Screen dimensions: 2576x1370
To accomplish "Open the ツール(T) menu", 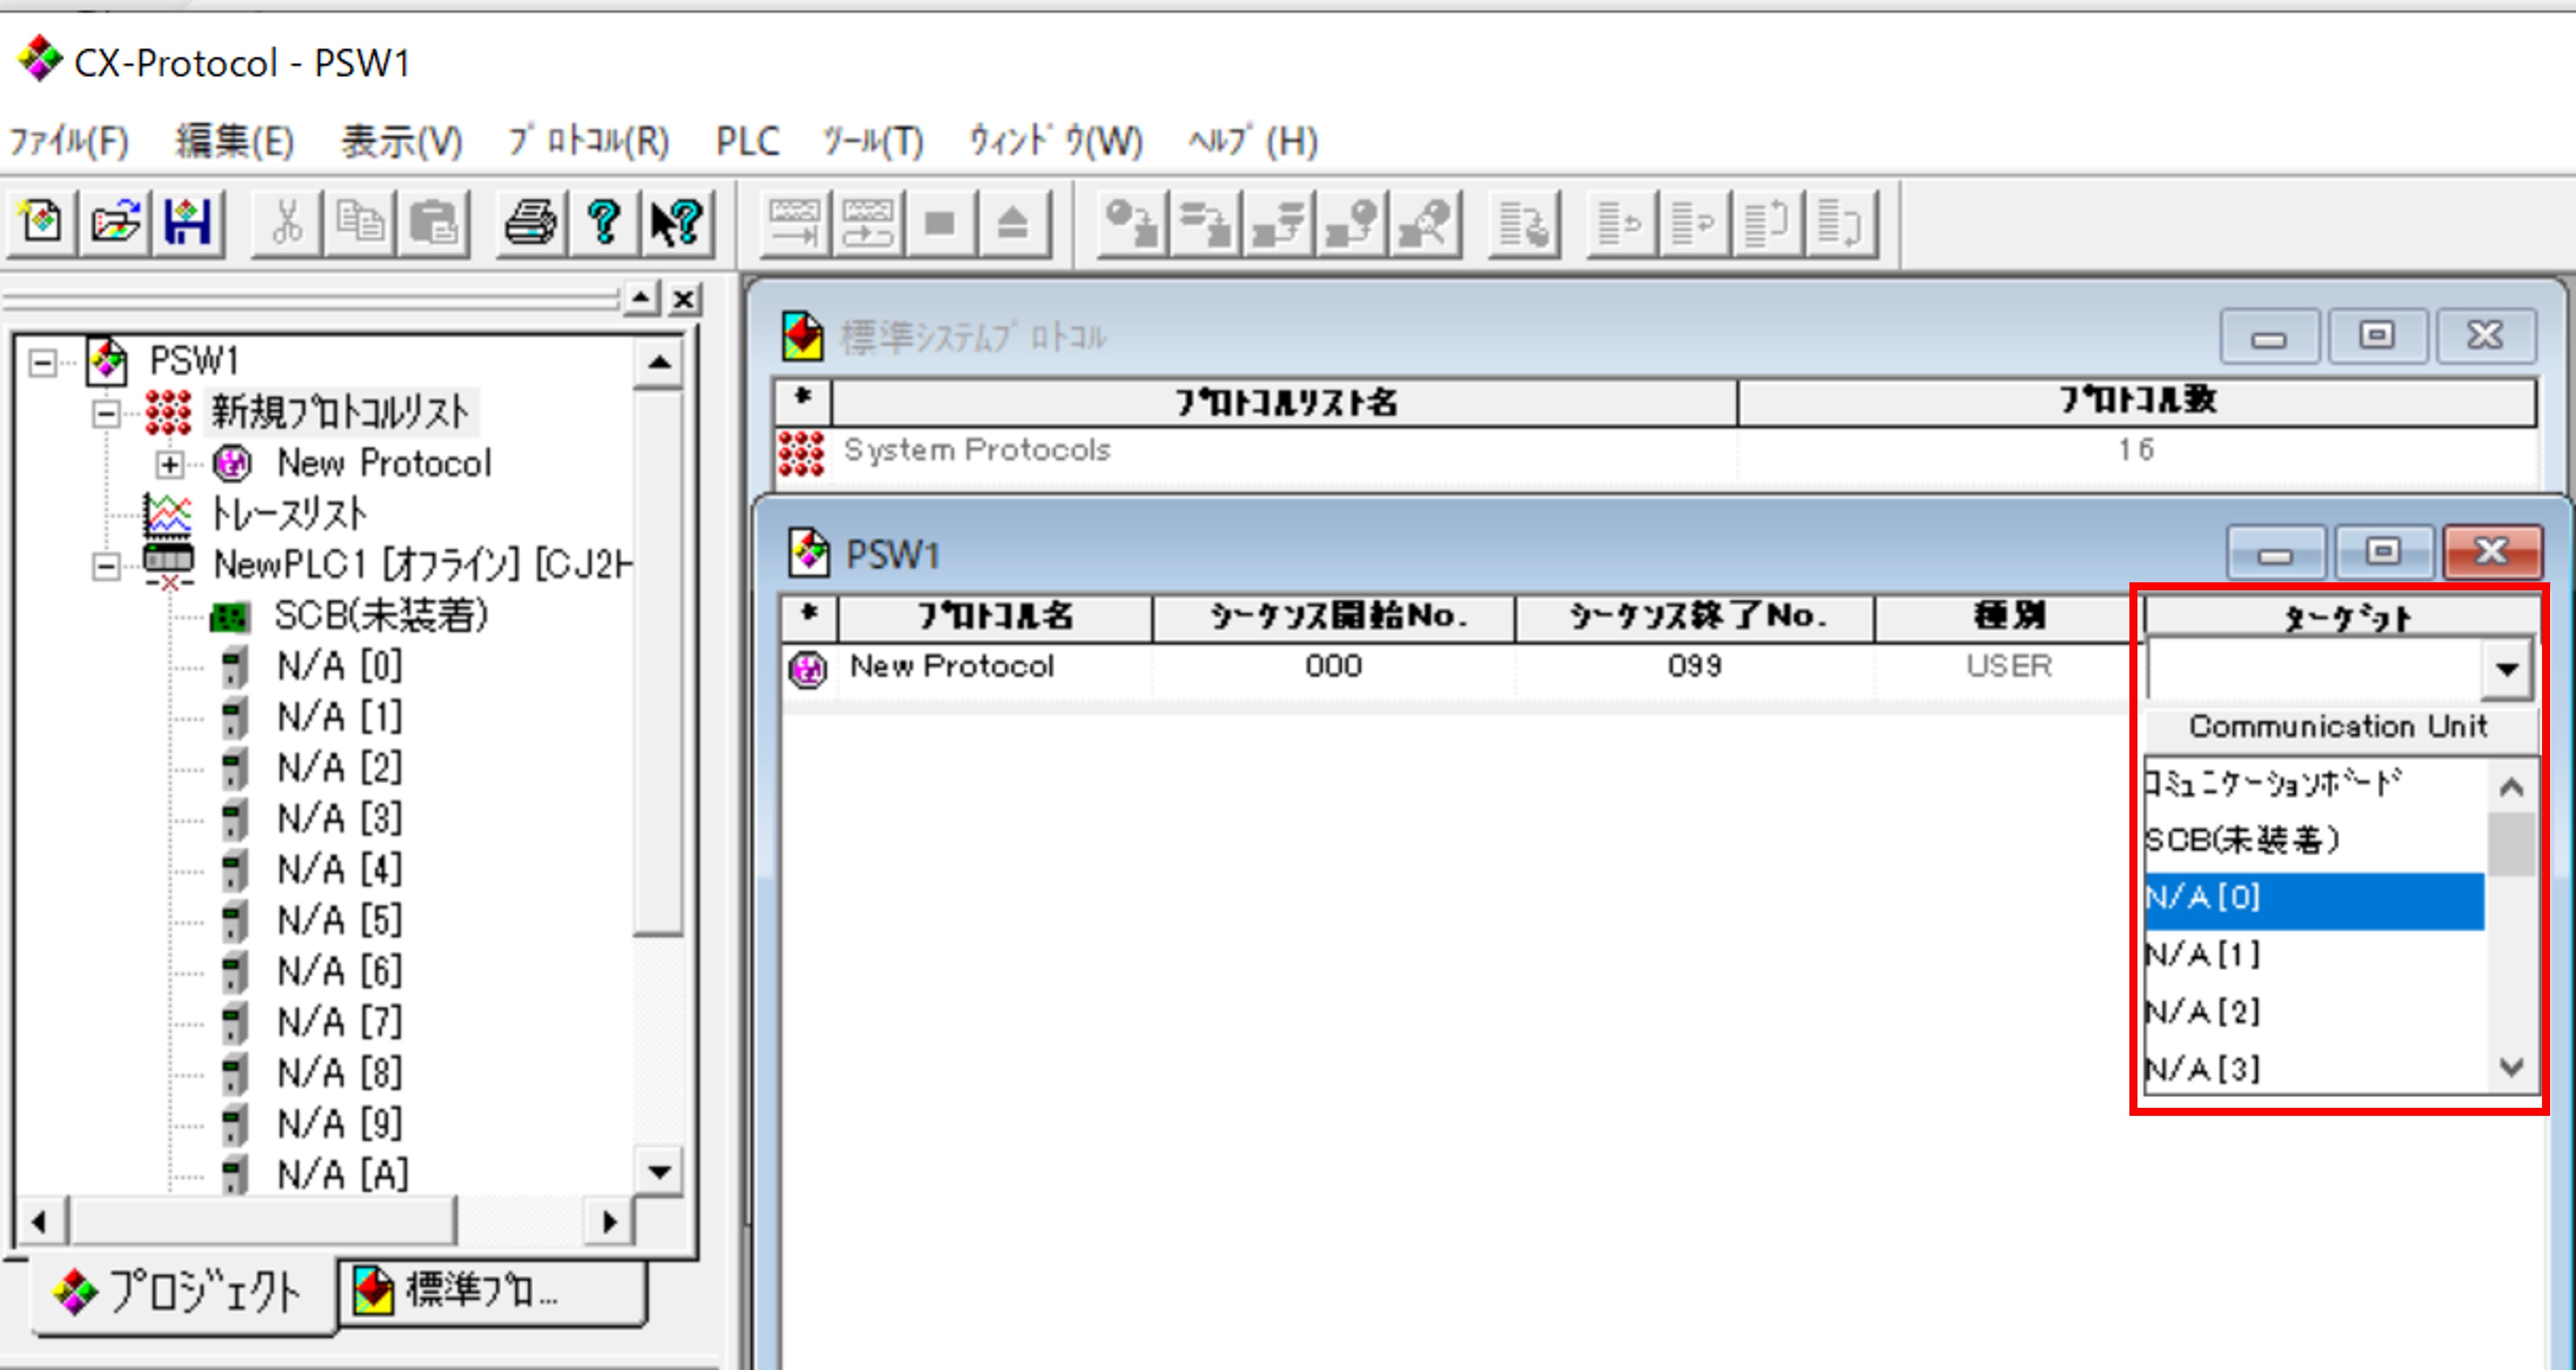I will (872, 141).
